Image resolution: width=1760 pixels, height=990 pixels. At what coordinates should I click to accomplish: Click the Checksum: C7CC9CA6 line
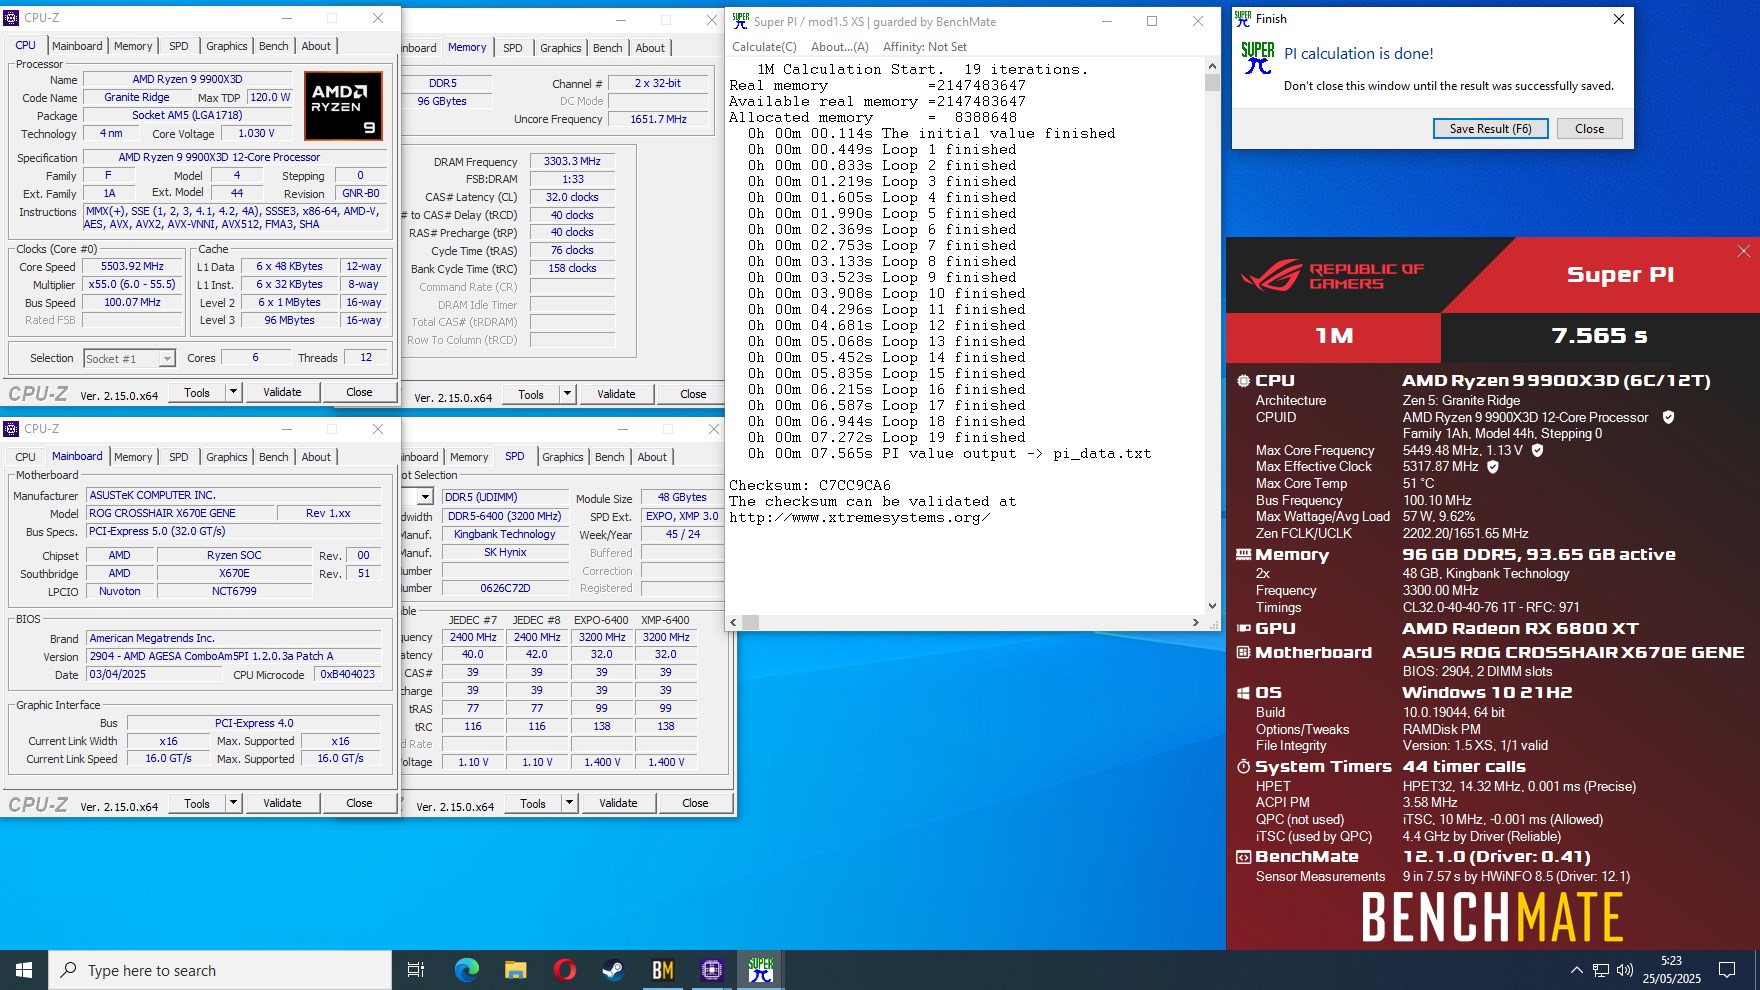coord(810,486)
